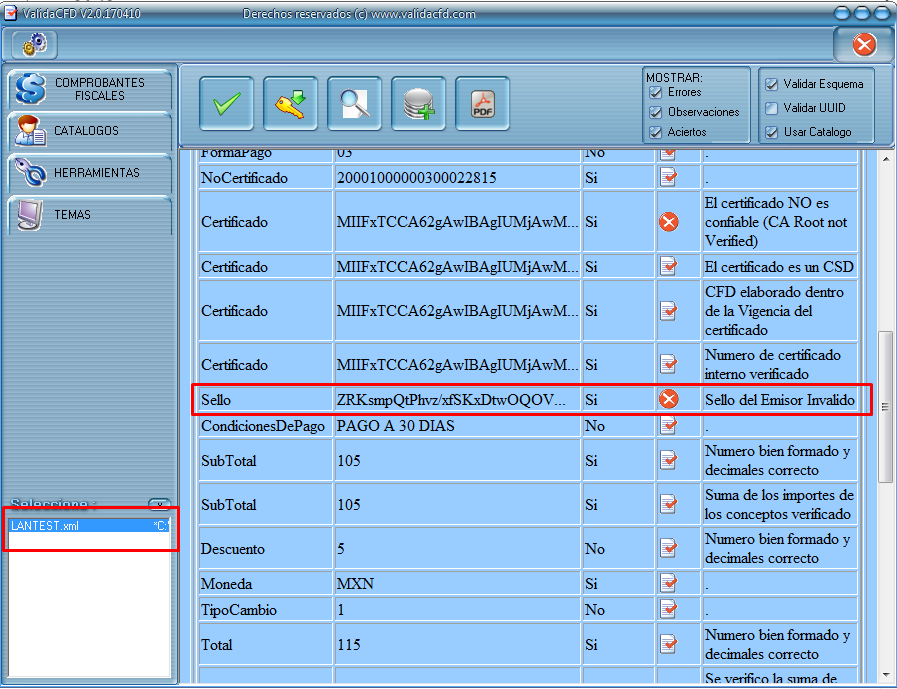Screen dimensions: 897x689
Task: Click the check icon in the NoCertificado row
Action: pos(668,177)
